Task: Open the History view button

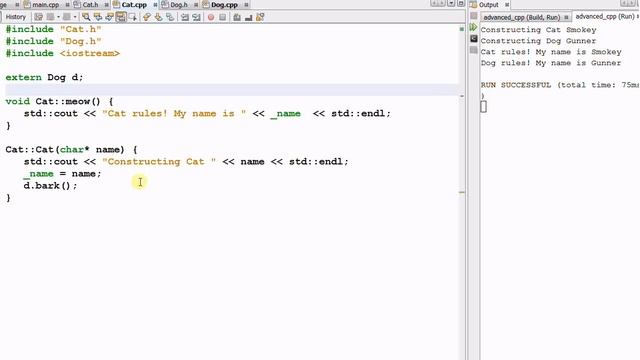Action: pos(16,17)
